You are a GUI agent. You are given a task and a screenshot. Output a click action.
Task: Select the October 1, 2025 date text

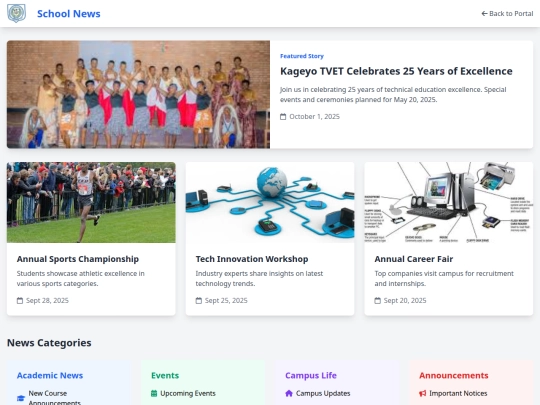pos(314,117)
